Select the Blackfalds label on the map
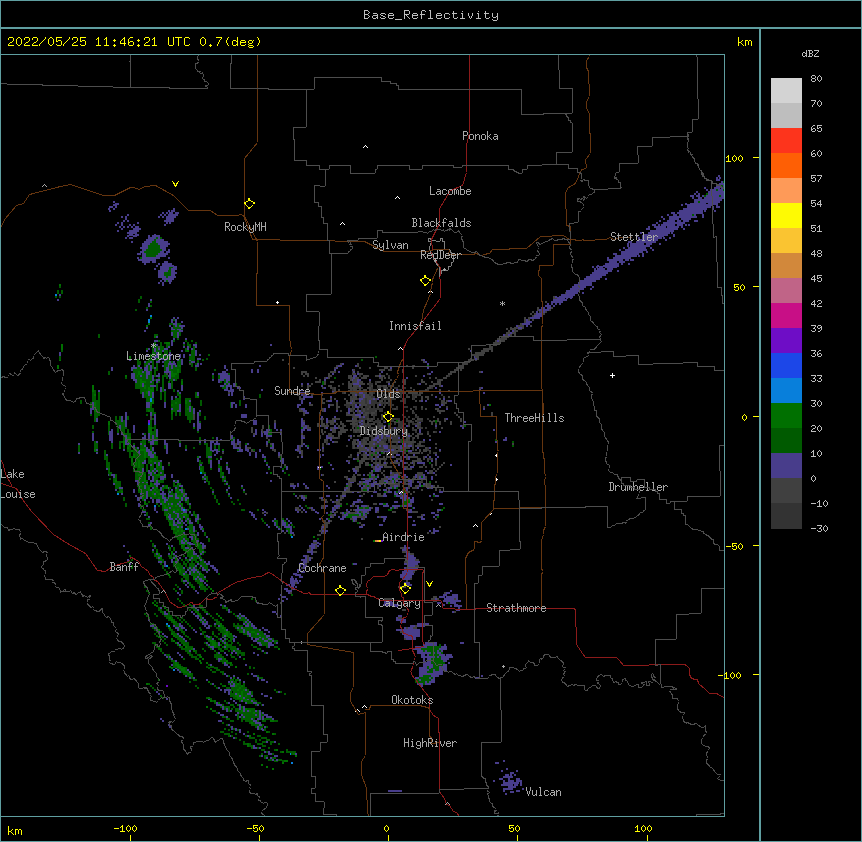The height and width of the screenshot is (842, 862). pyautogui.click(x=441, y=223)
